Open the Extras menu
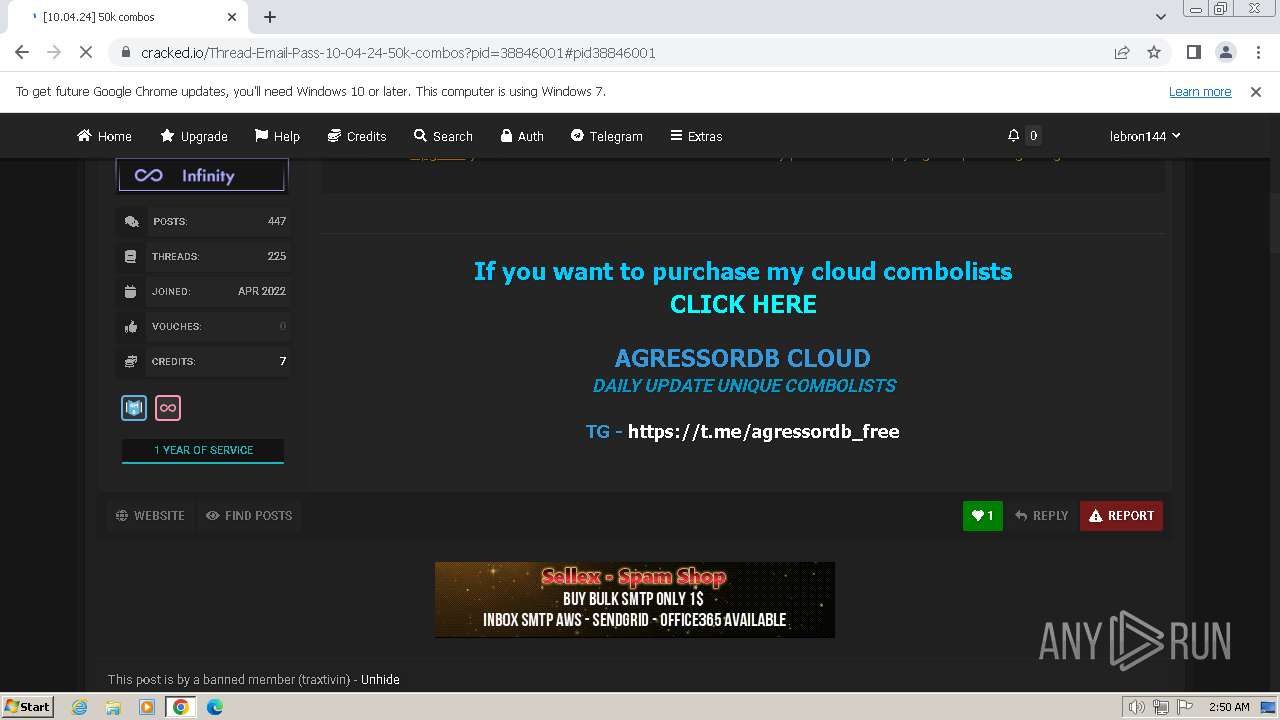This screenshot has width=1280, height=720. (x=696, y=136)
